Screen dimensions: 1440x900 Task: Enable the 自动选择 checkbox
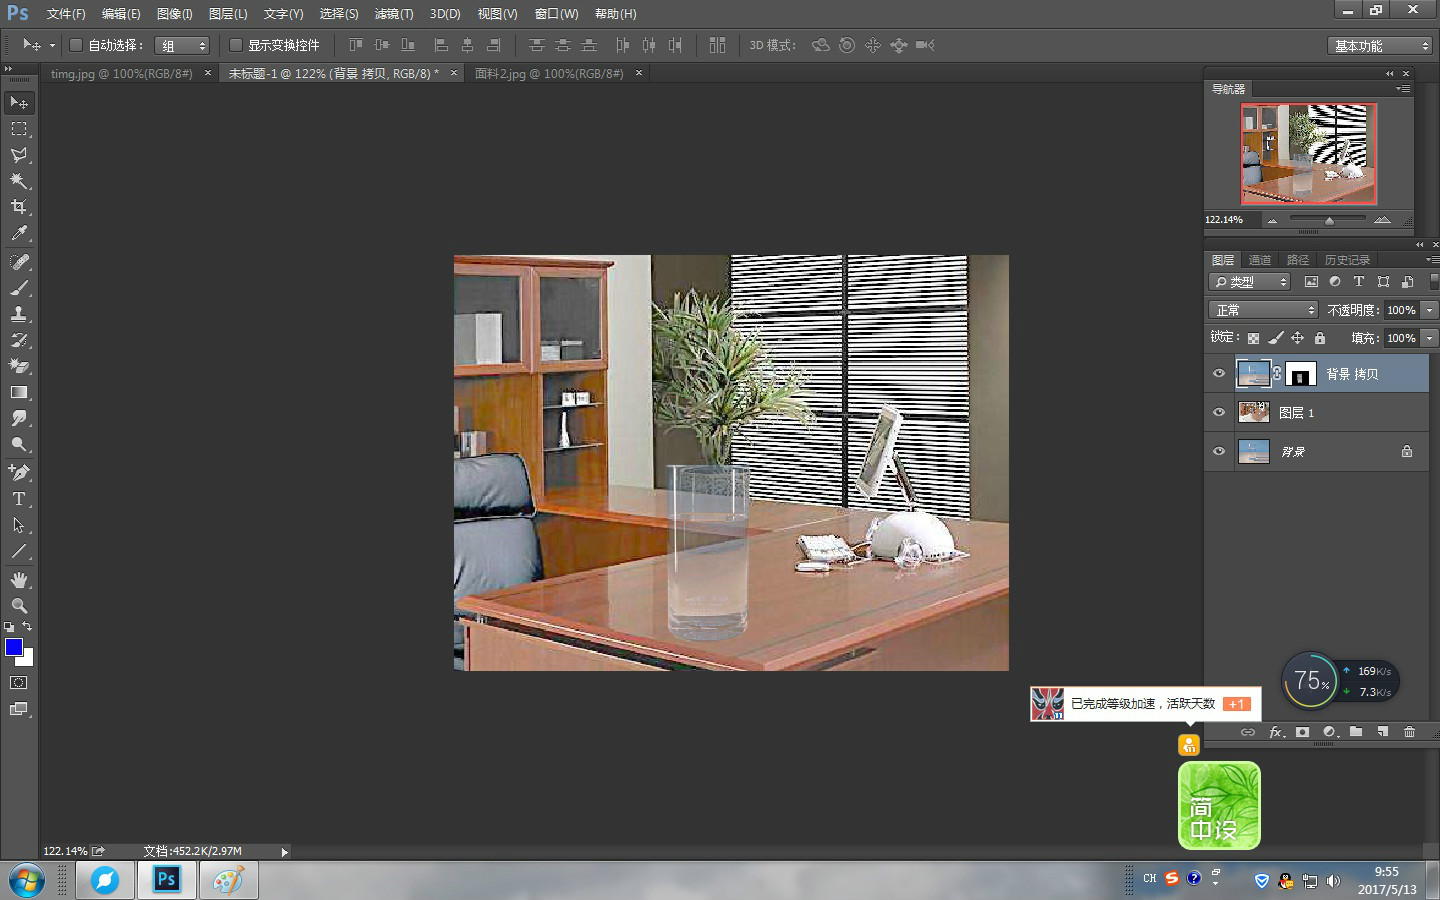[x=76, y=45]
